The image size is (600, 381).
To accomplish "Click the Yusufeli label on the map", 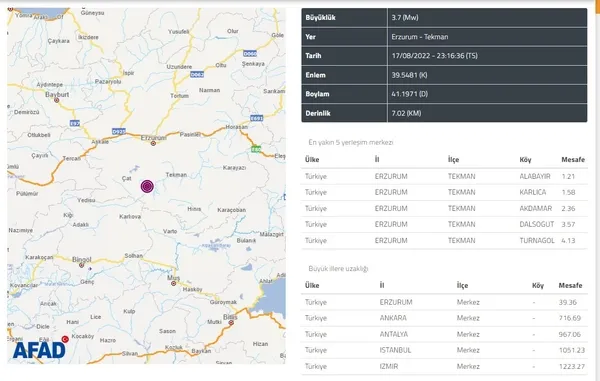I will click(x=179, y=31).
